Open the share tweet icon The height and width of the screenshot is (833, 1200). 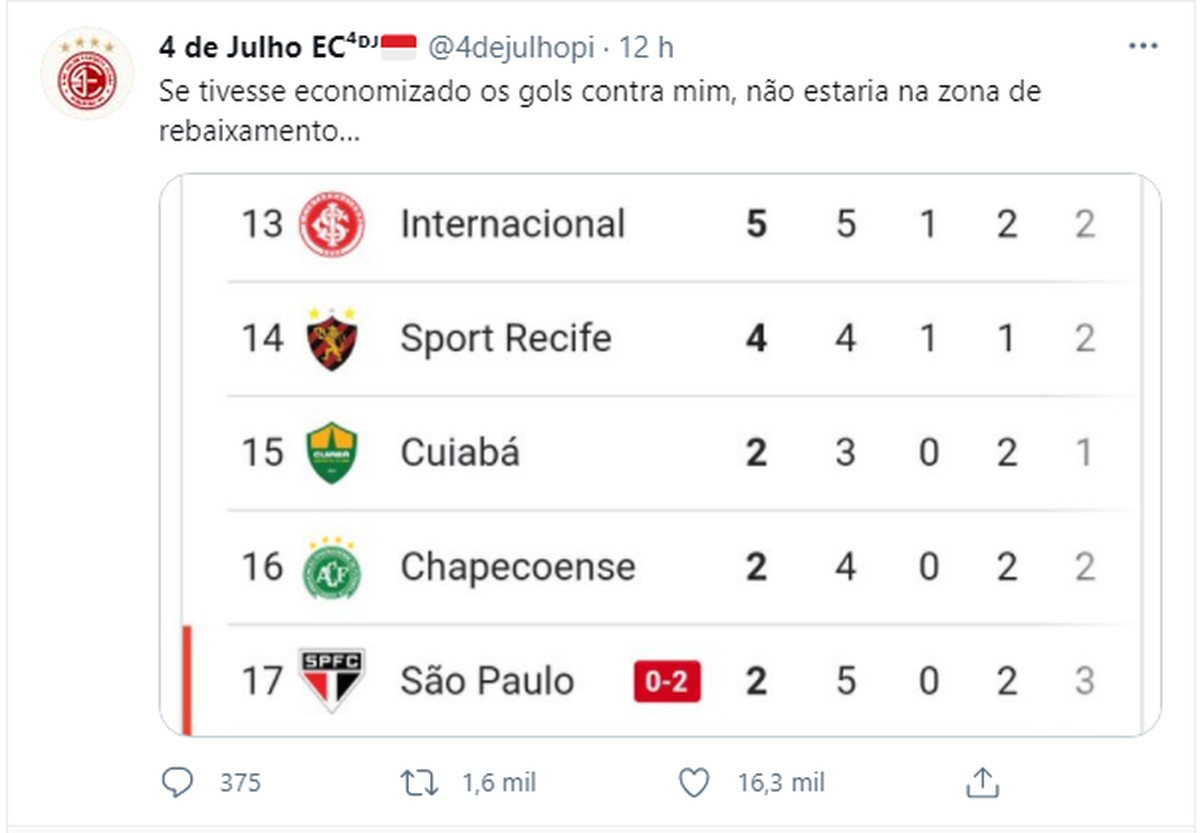tap(982, 782)
